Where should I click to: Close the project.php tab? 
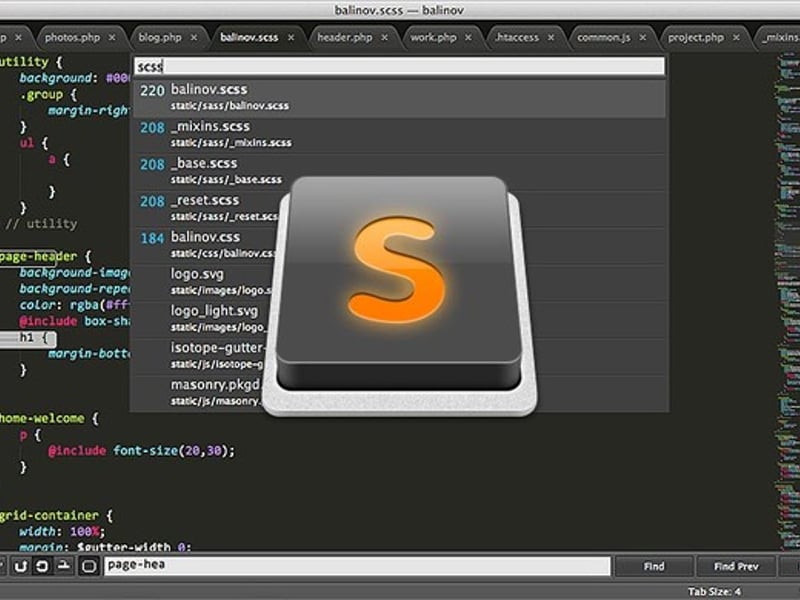(736, 38)
